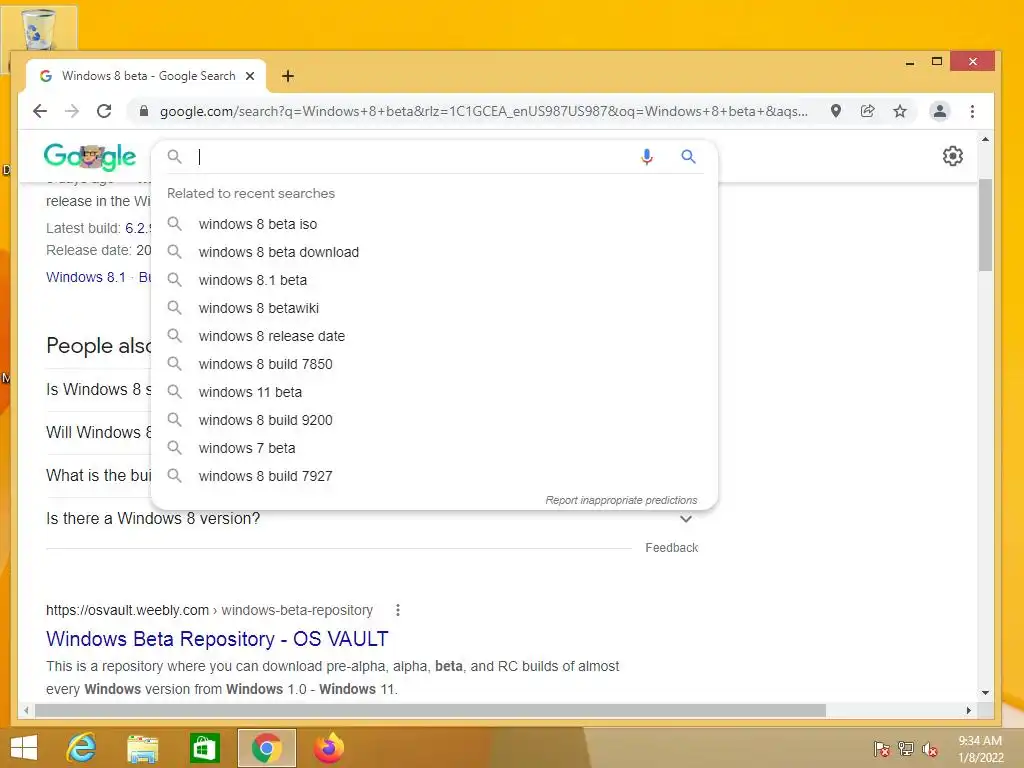Click the vertical scrollbar up arrow
This screenshot has width=1024, height=768.
(985, 139)
